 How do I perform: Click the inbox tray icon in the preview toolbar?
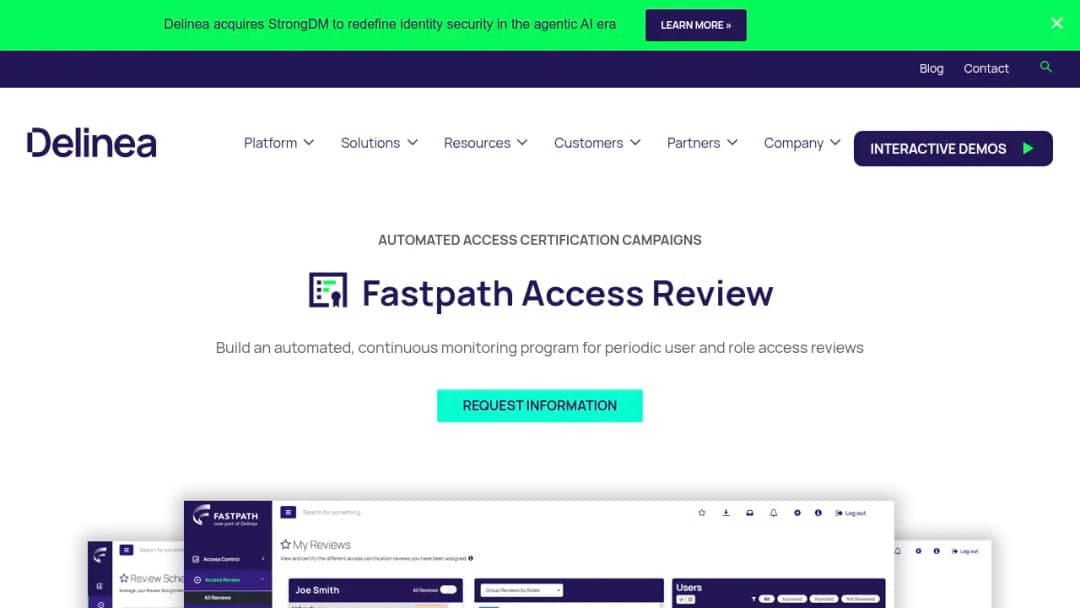pyautogui.click(x=750, y=513)
